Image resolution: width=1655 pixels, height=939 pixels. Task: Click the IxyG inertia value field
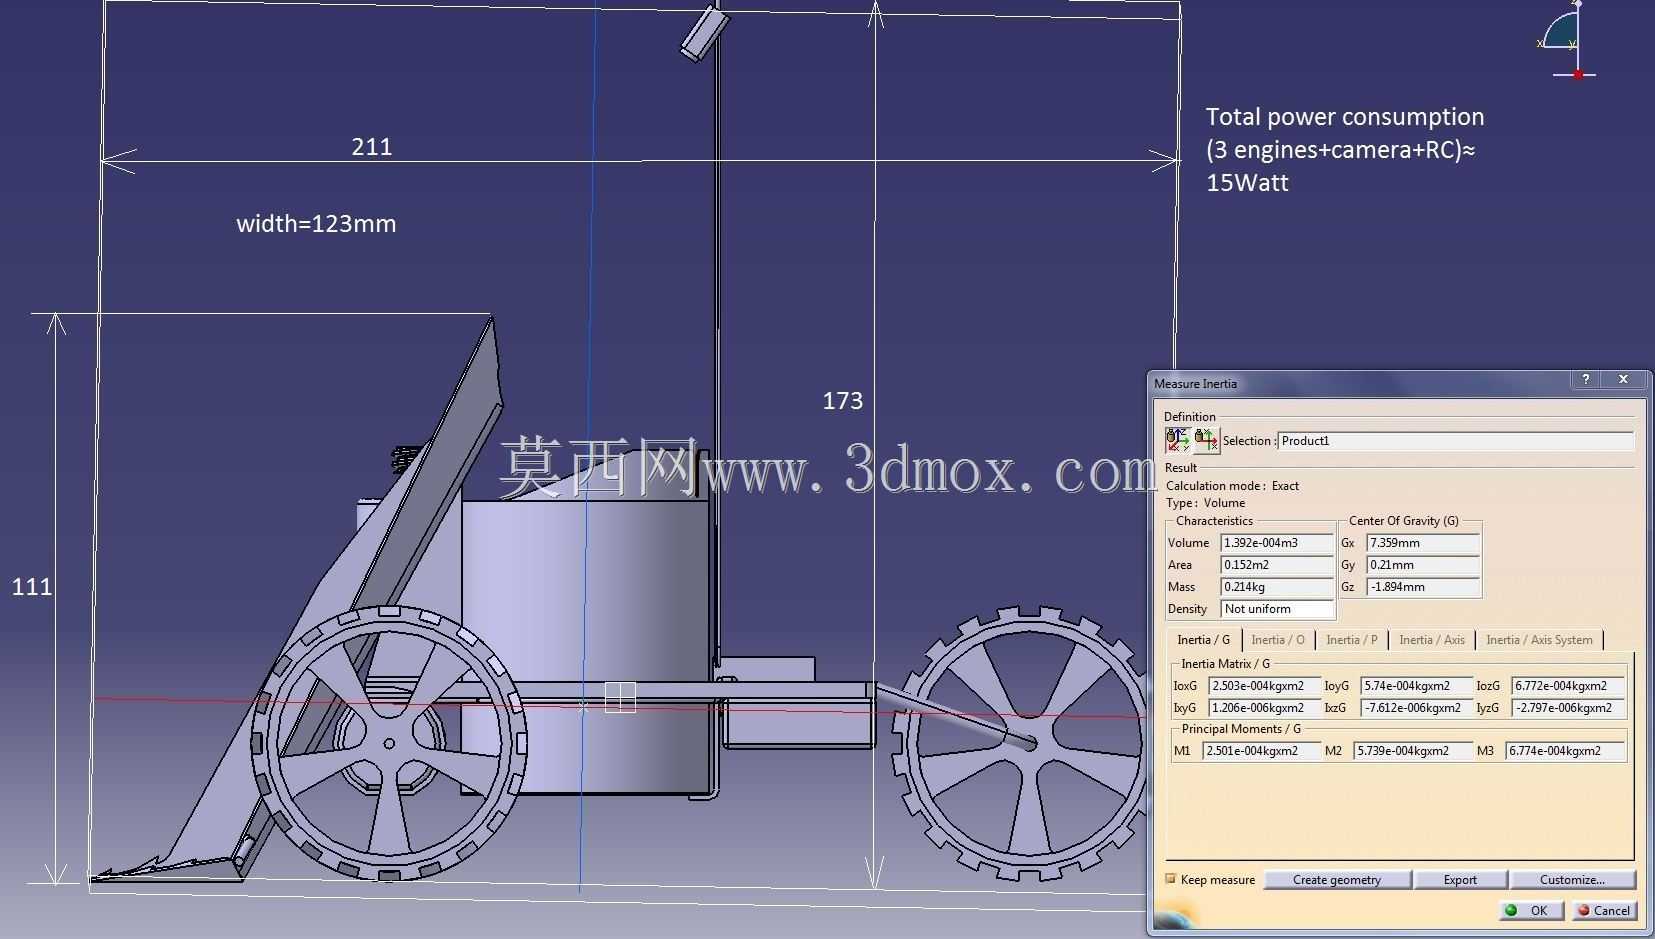click(x=1265, y=708)
